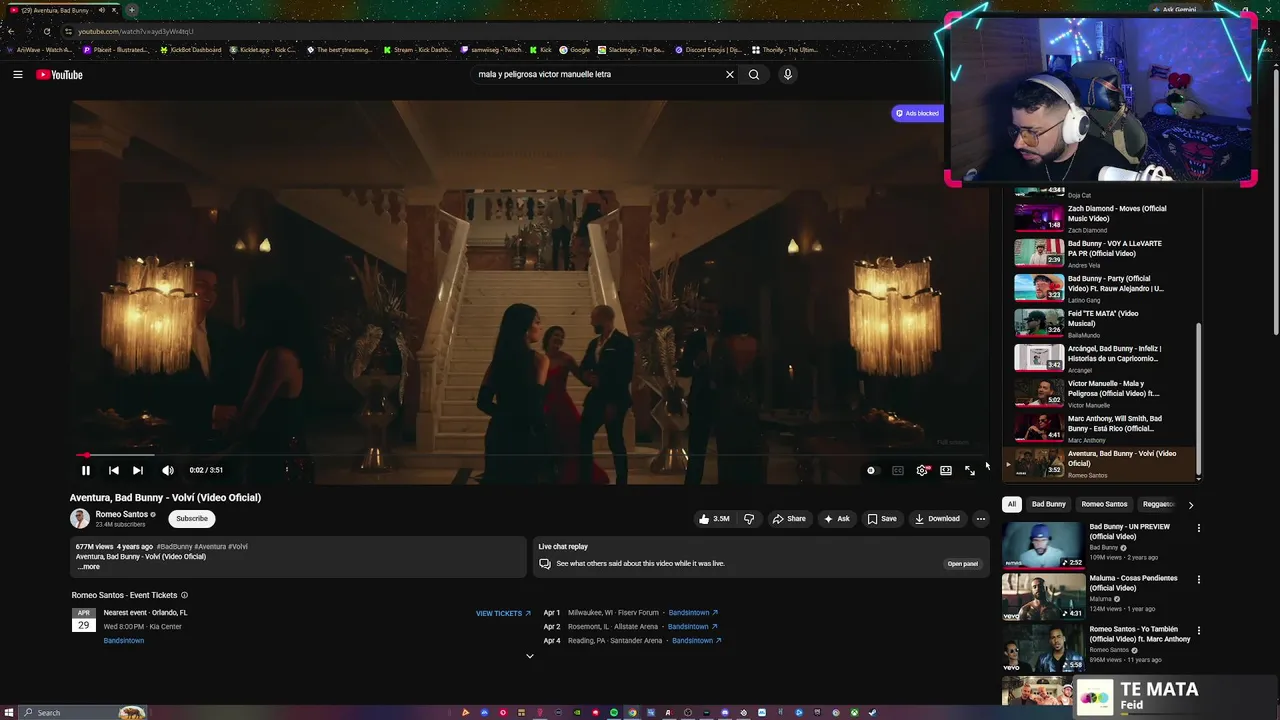The width and height of the screenshot is (1280, 720).
Task: Open Spotify from the taskbar
Action: click(614, 713)
